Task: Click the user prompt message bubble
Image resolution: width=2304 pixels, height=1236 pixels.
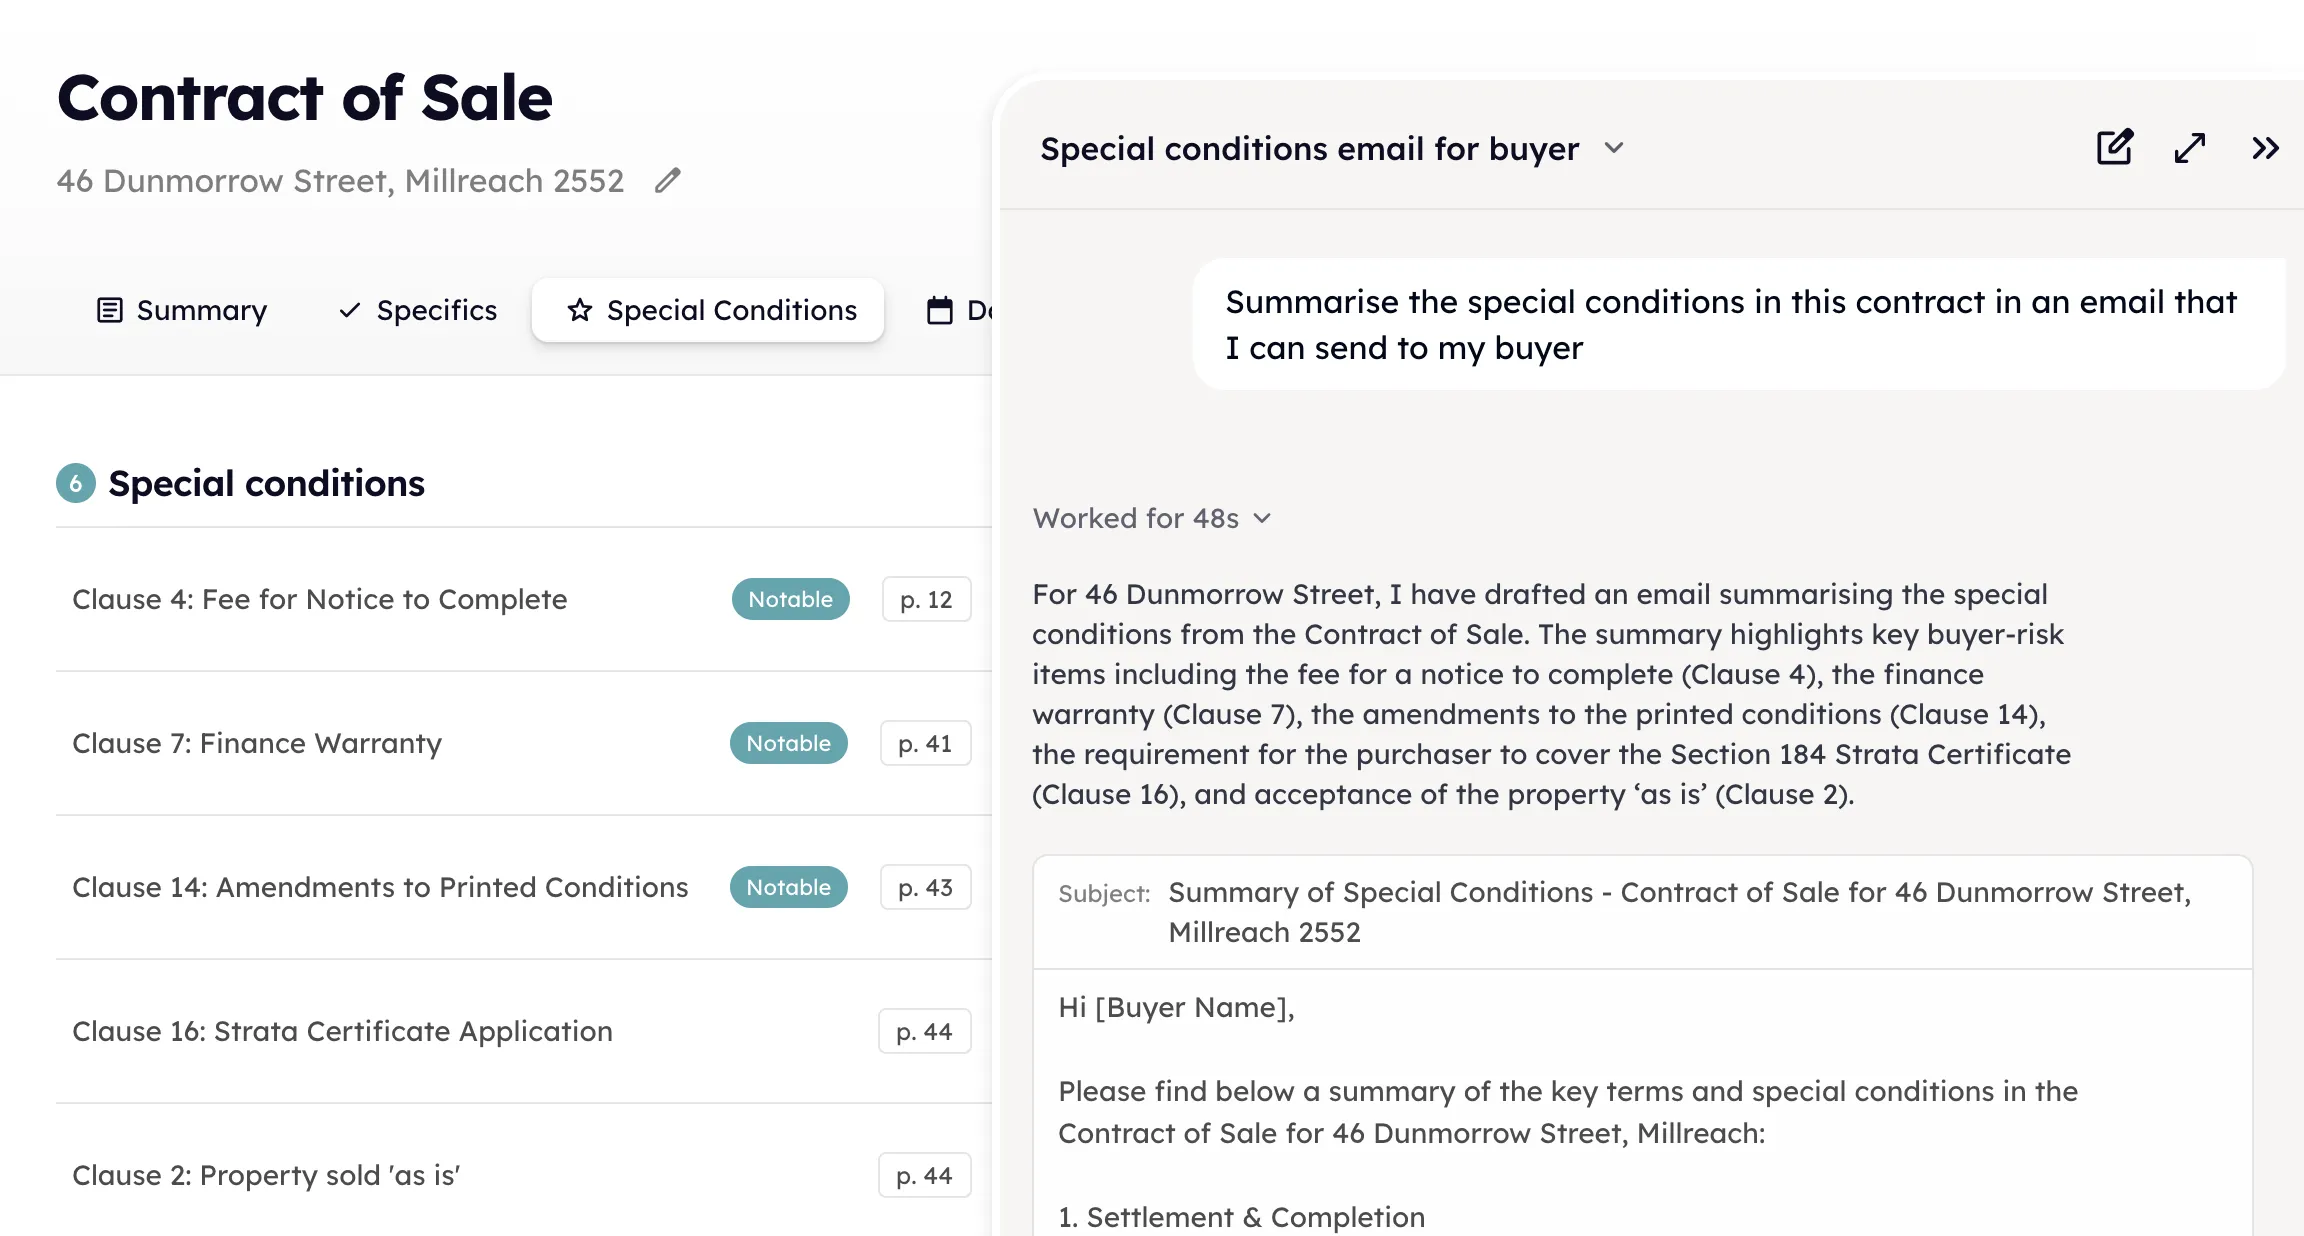Action: click(x=1738, y=324)
